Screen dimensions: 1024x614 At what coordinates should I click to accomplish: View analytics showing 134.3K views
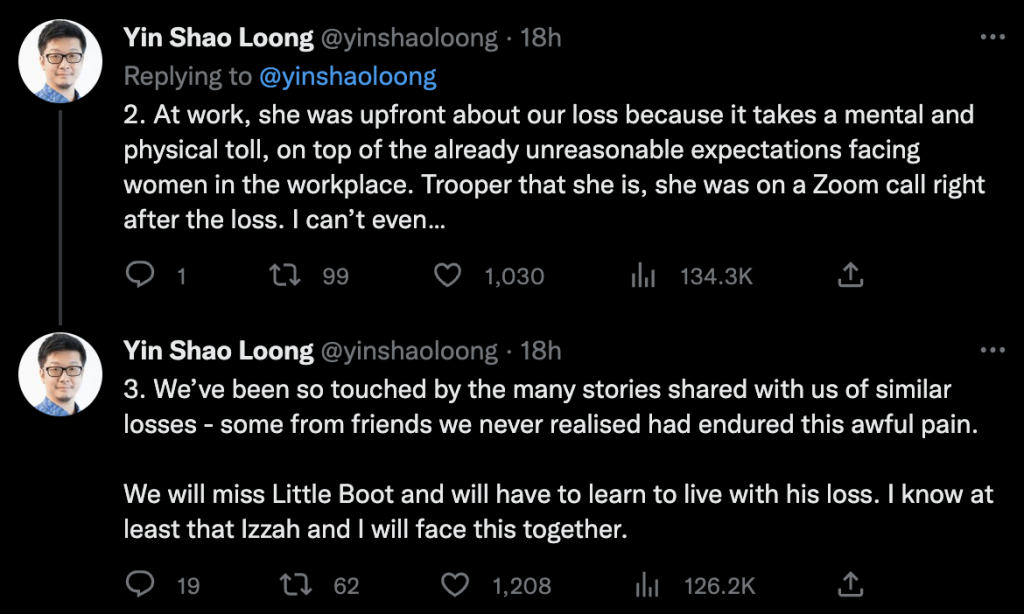click(642, 276)
